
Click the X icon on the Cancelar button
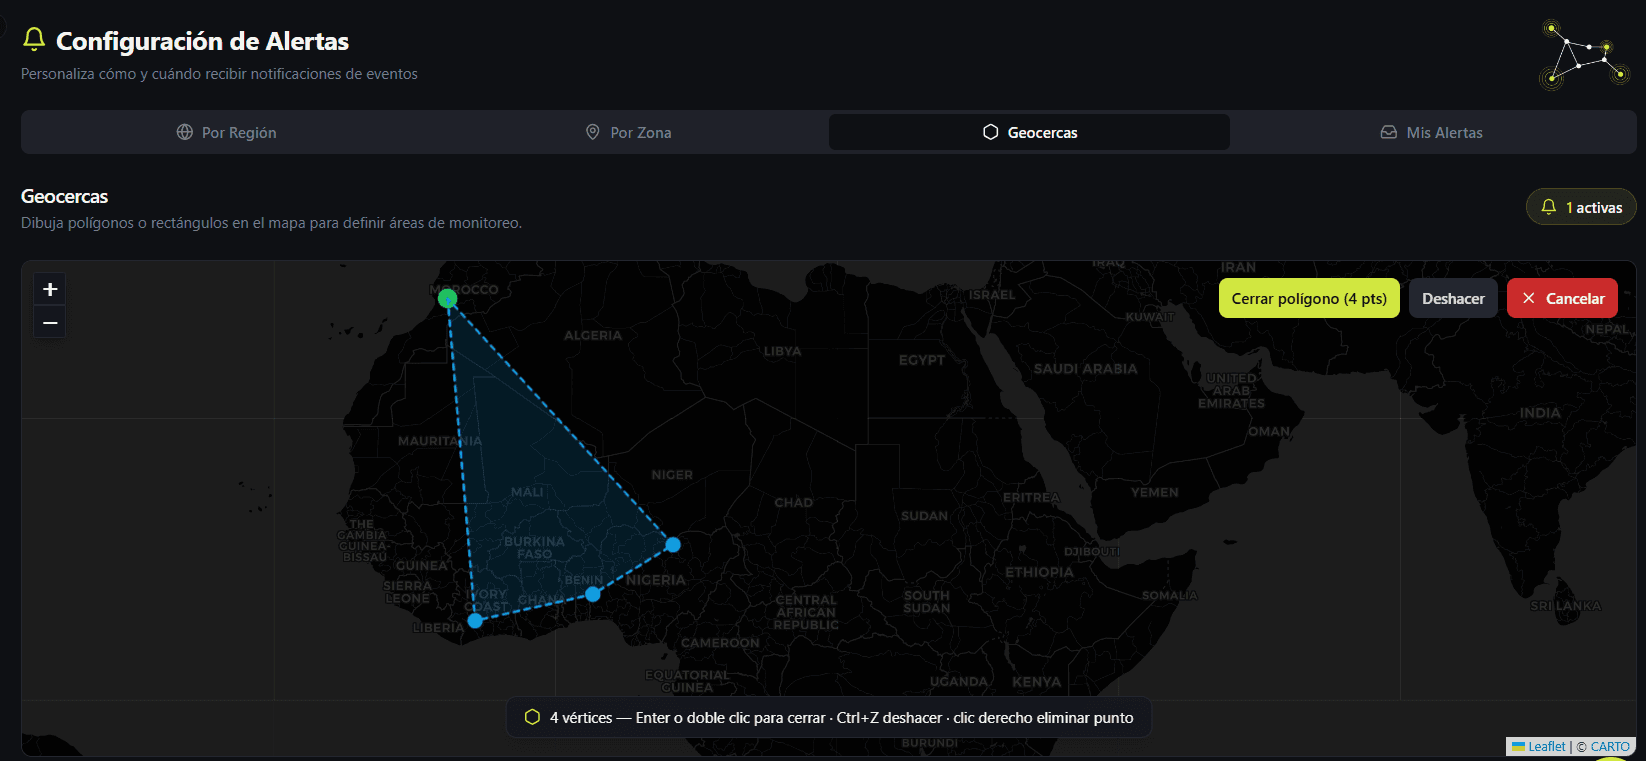point(1529,298)
